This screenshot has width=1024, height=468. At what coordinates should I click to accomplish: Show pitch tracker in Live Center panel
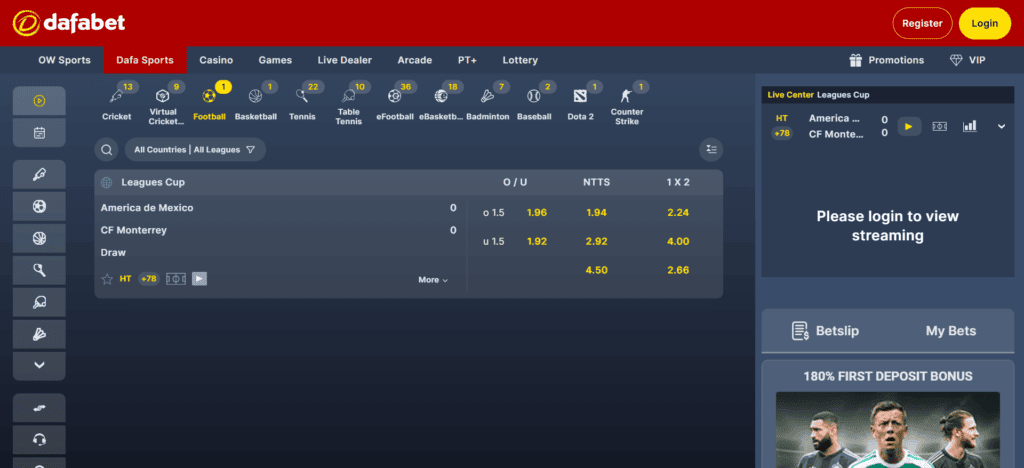pos(939,126)
